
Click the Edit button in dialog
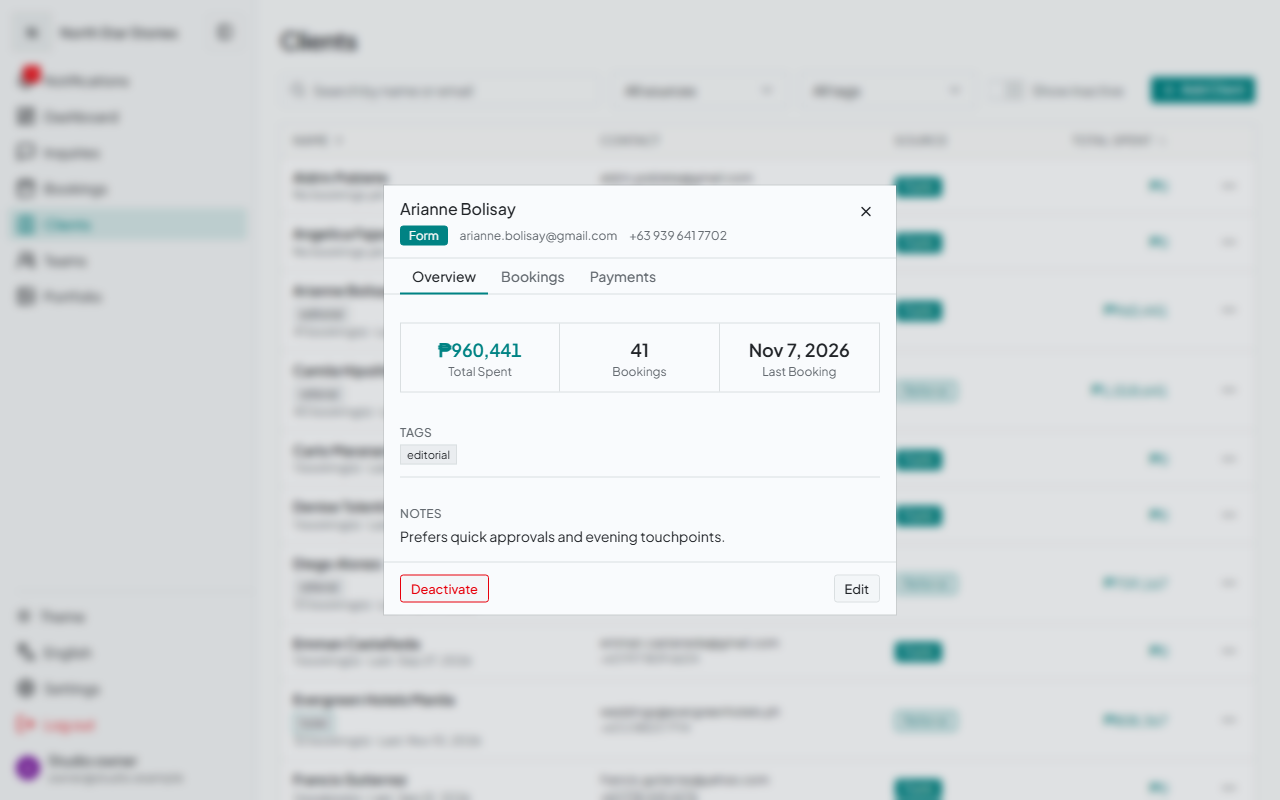point(857,589)
